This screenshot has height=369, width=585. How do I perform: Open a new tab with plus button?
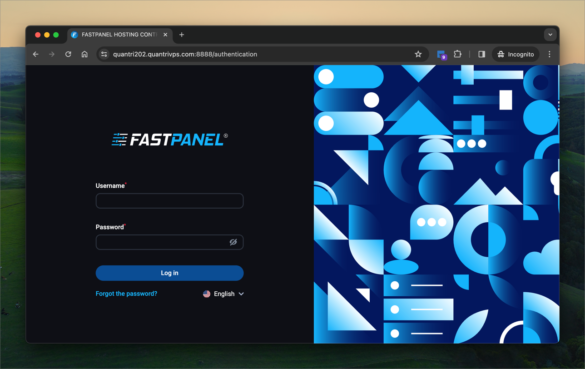182,35
